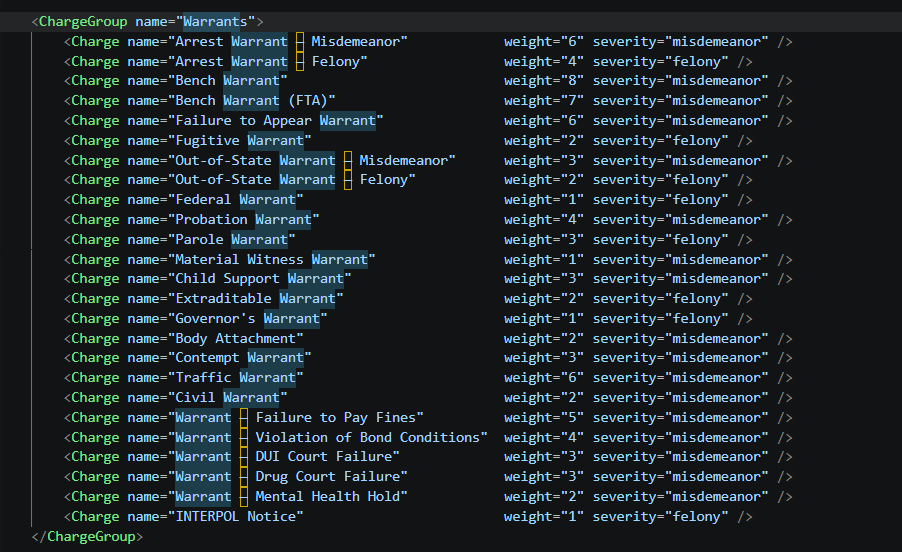Click severity="felony" on Governor's Warrant row
The width and height of the screenshot is (902, 552).
(660, 319)
